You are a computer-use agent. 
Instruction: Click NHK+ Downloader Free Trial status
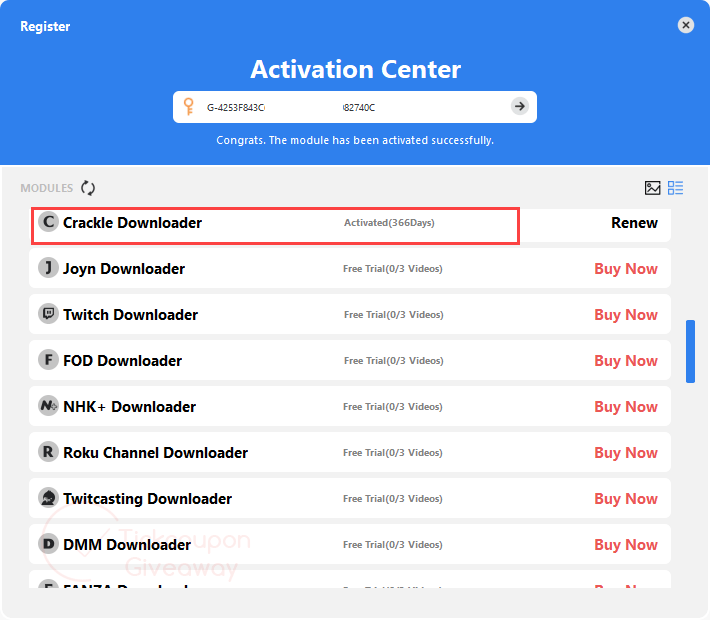pyautogui.click(x=393, y=407)
